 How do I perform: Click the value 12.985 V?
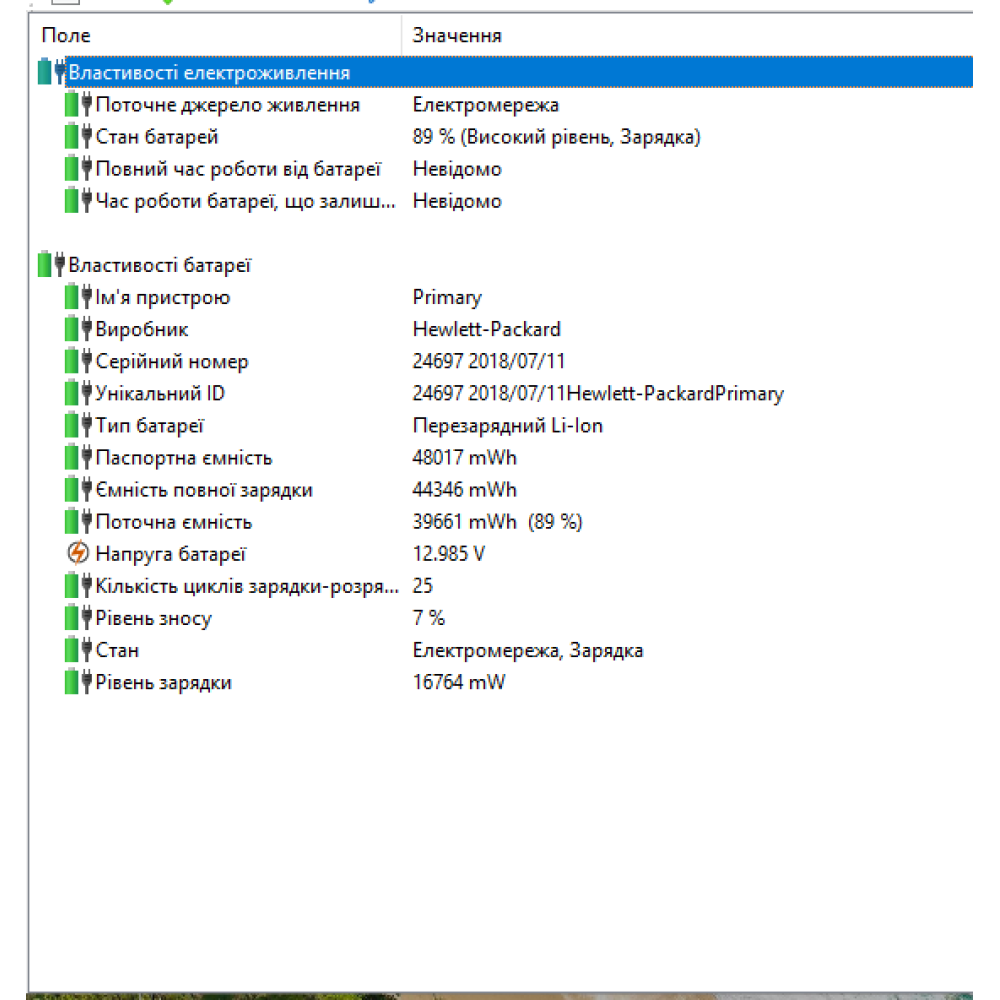(x=448, y=554)
